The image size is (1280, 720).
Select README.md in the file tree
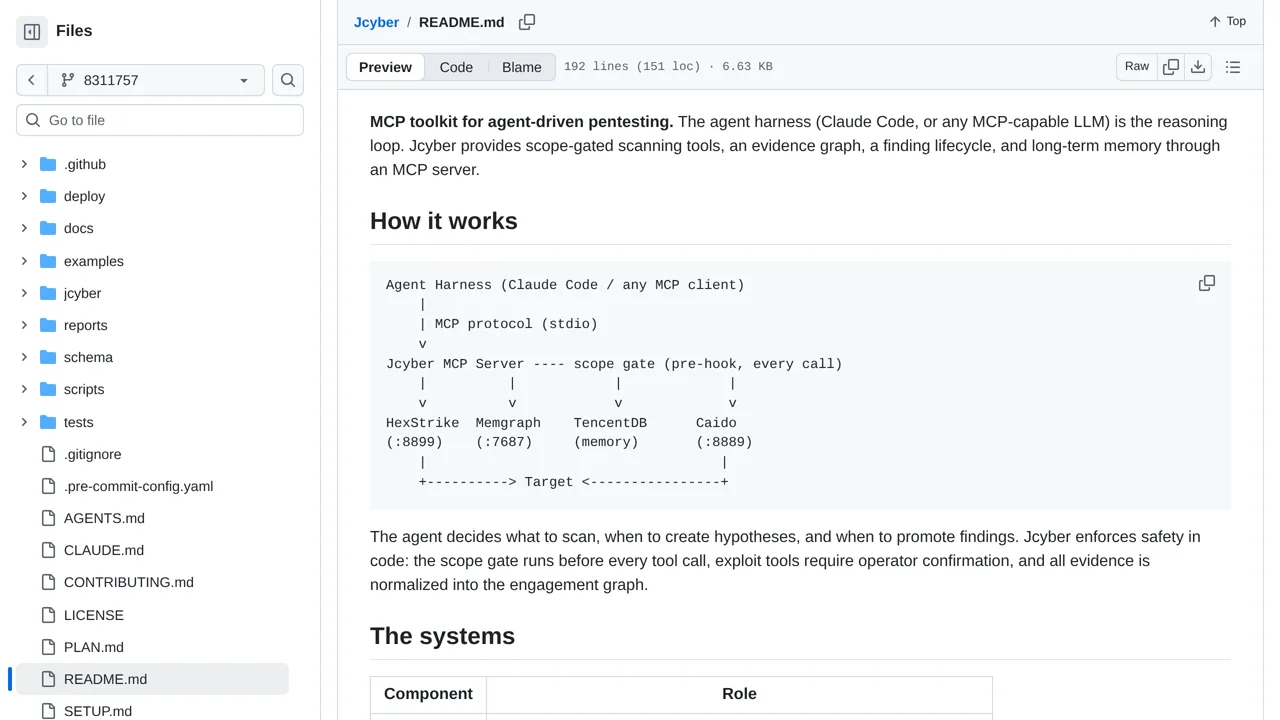click(x=152, y=679)
